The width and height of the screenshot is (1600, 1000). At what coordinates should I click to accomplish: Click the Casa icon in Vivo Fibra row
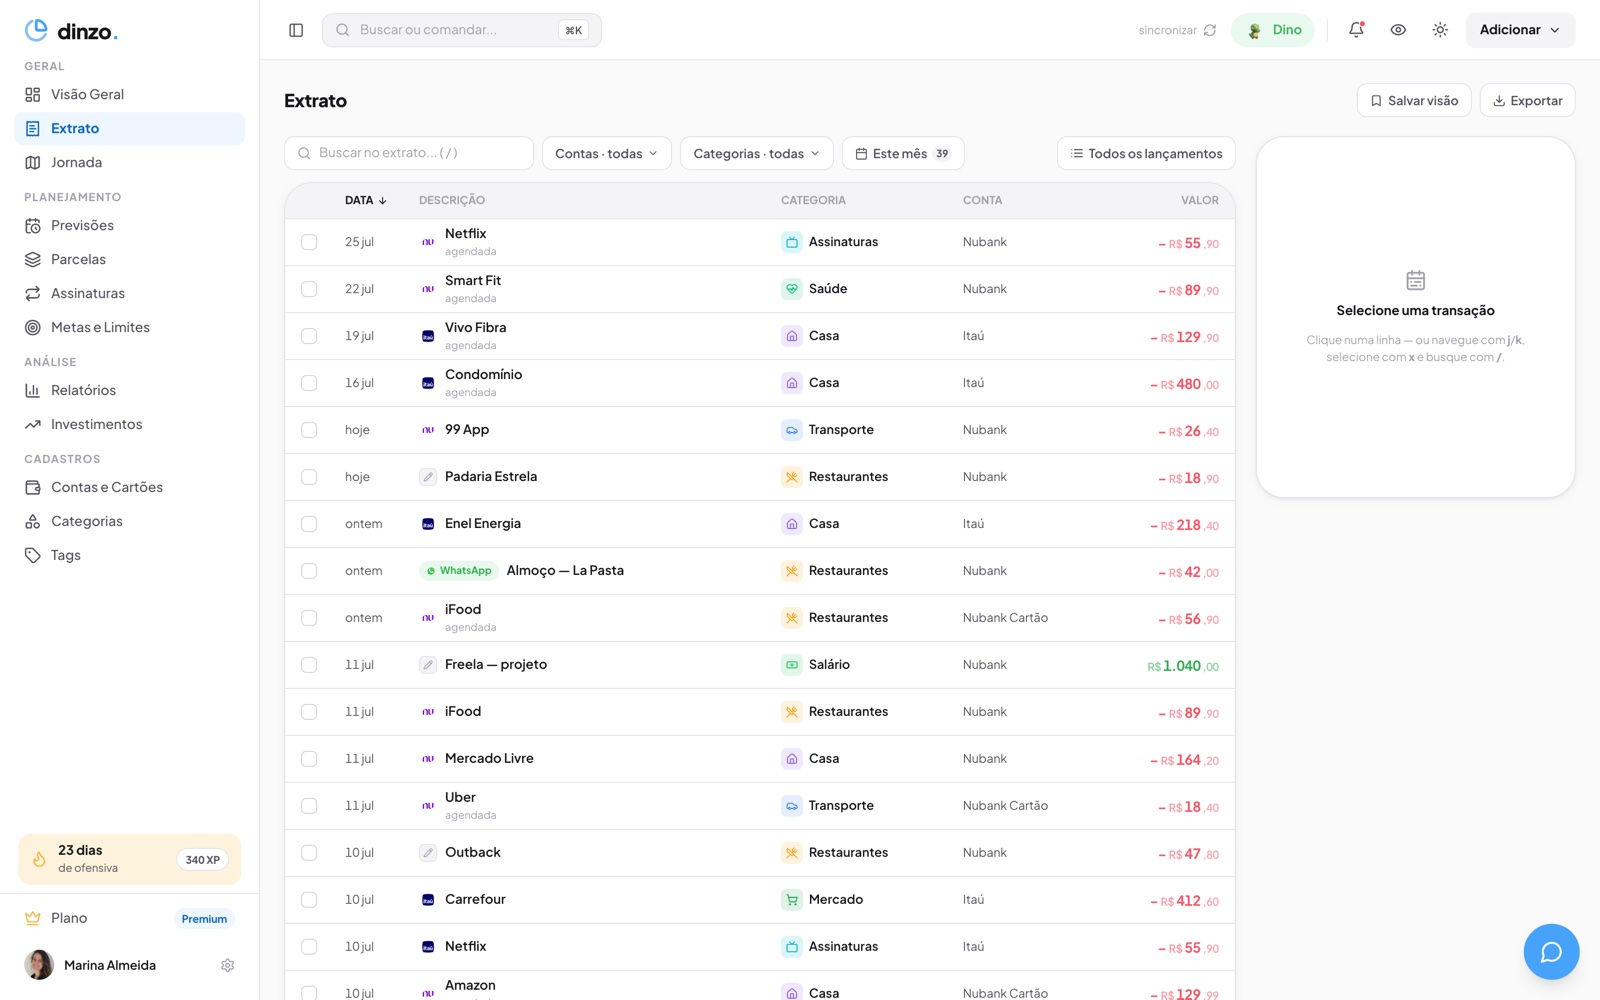pyautogui.click(x=792, y=336)
